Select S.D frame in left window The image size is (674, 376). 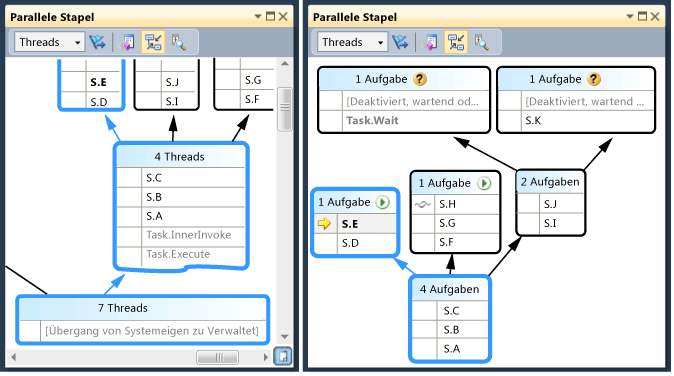point(91,101)
